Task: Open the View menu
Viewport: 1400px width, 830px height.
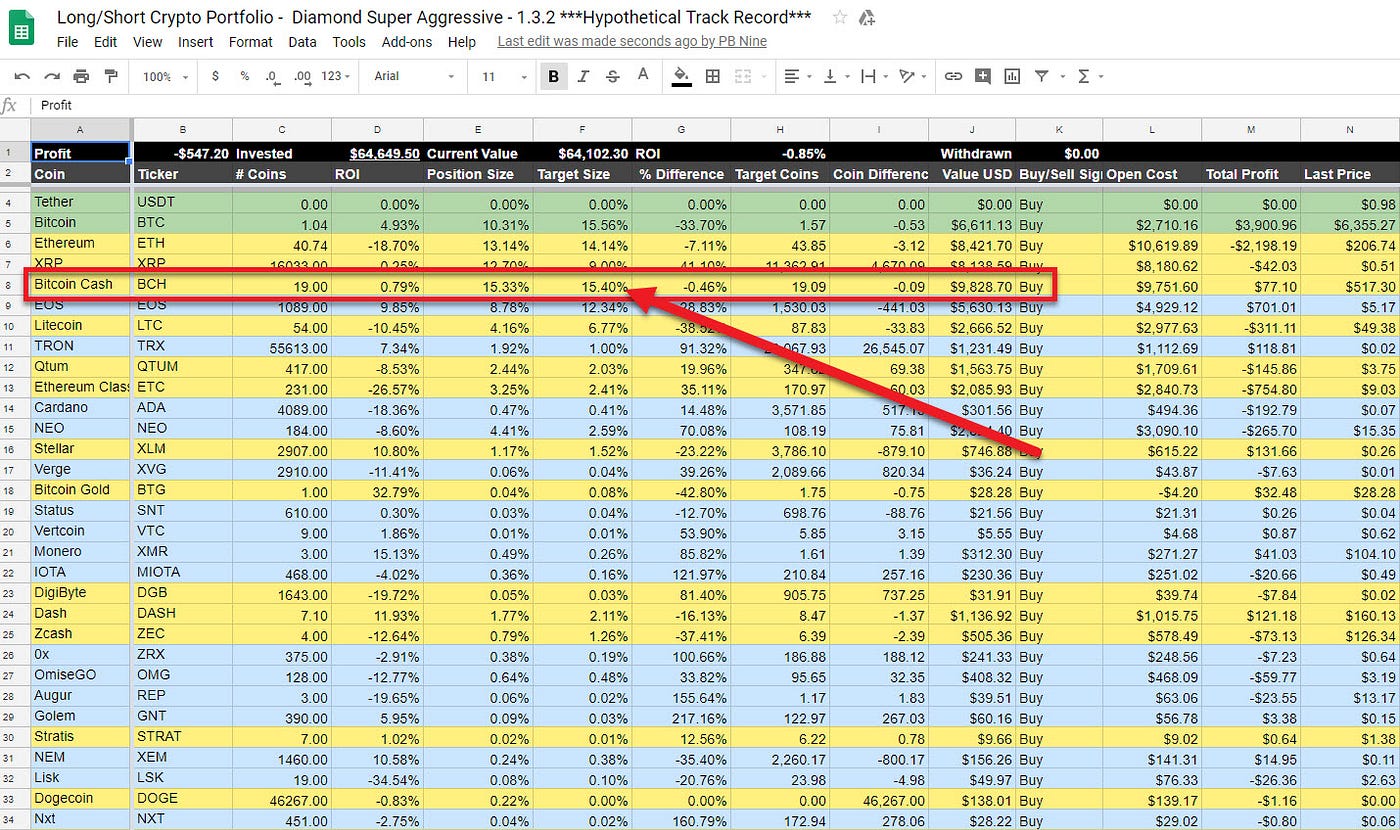Action: [x=147, y=42]
